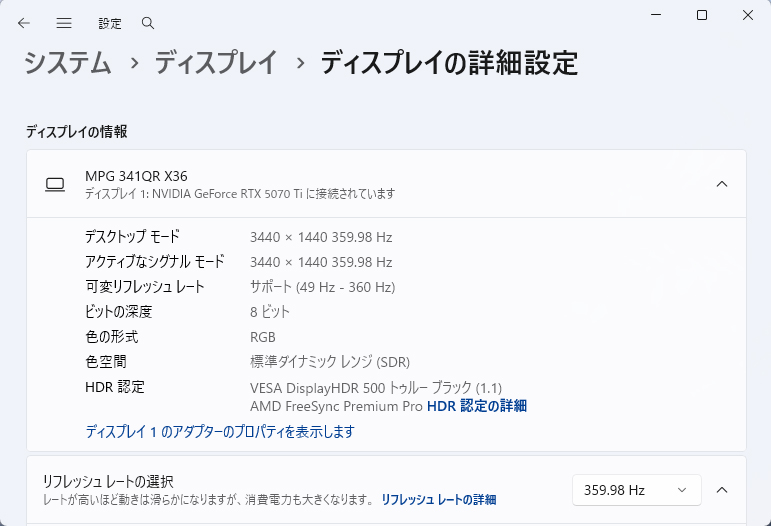Image resolution: width=771 pixels, height=526 pixels.
Task: Click the 可変リフレッシュ レート label
Action: (145, 287)
